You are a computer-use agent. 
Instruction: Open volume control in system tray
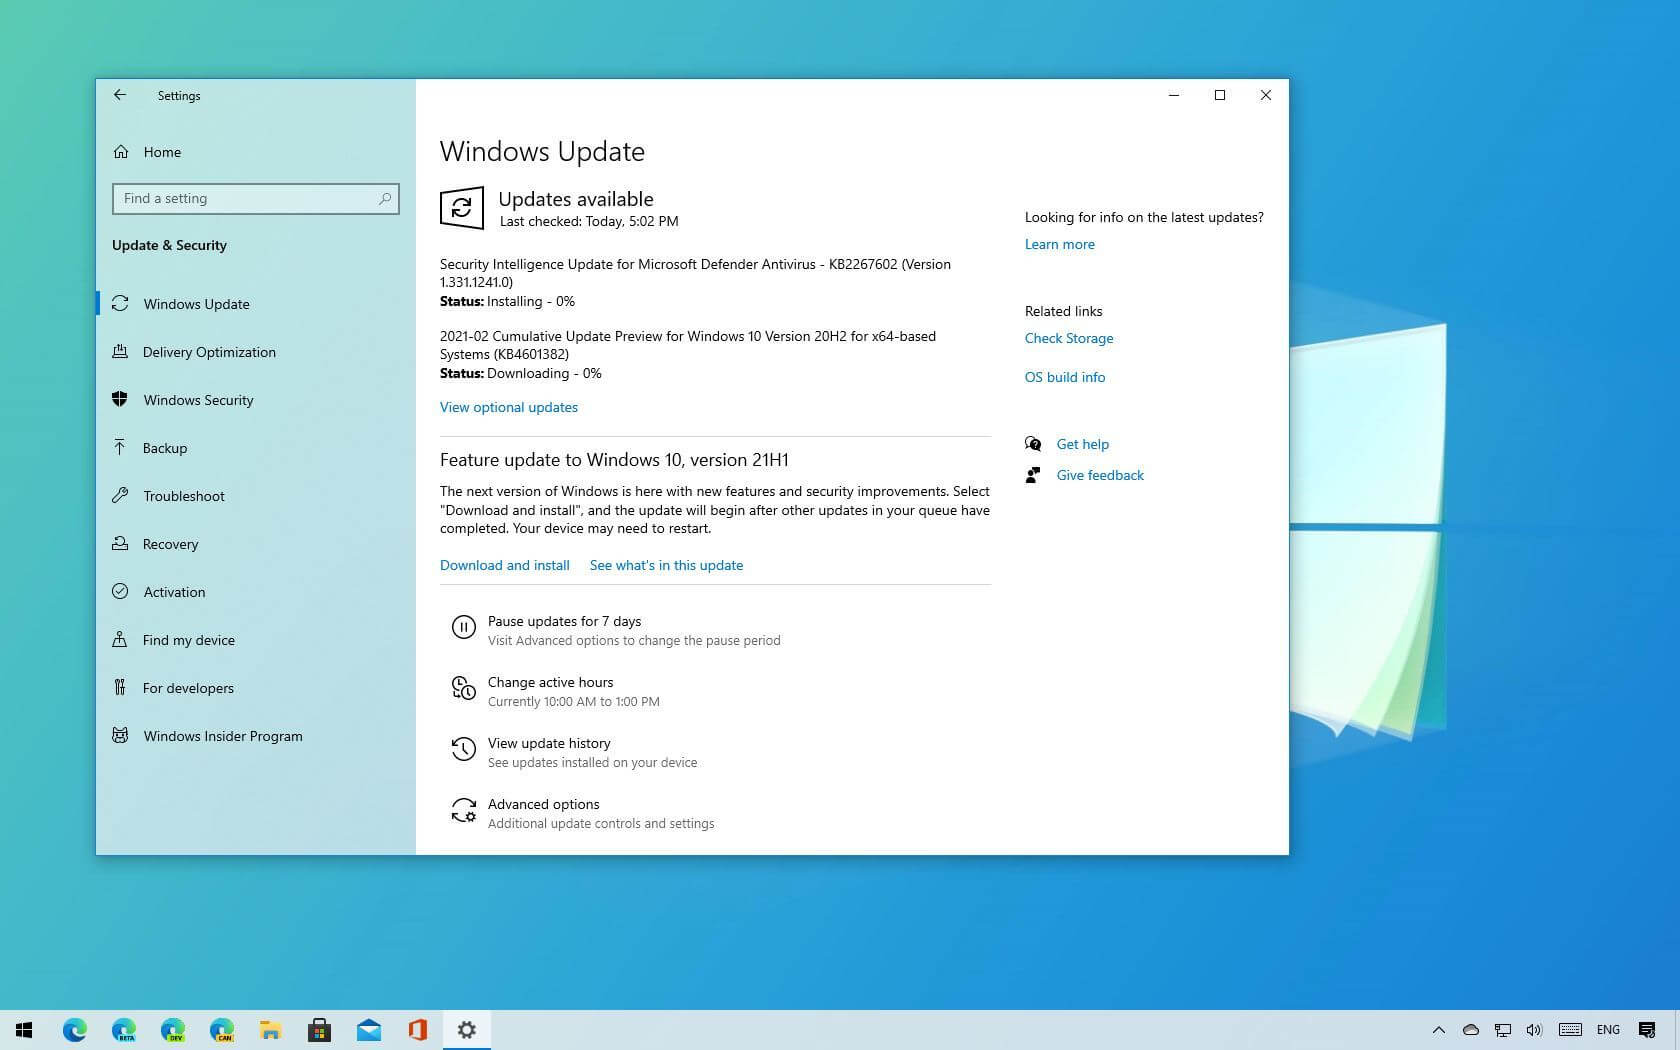pyautogui.click(x=1534, y=1029)
